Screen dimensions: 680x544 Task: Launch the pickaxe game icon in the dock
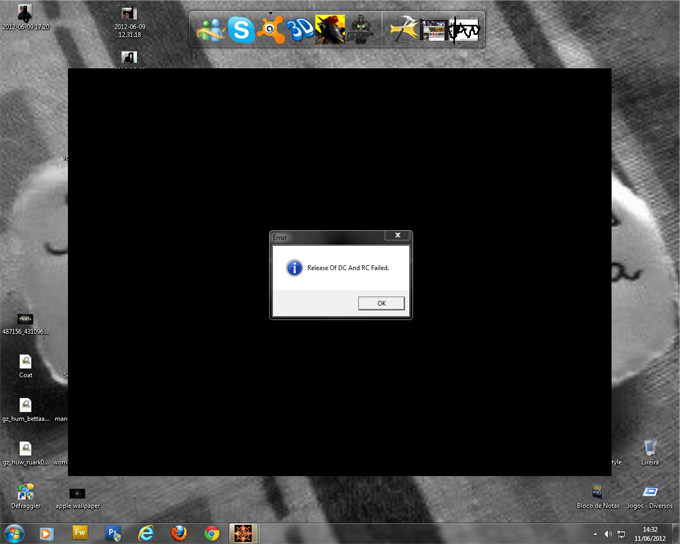pyautogui.click(x=403, y=30)
